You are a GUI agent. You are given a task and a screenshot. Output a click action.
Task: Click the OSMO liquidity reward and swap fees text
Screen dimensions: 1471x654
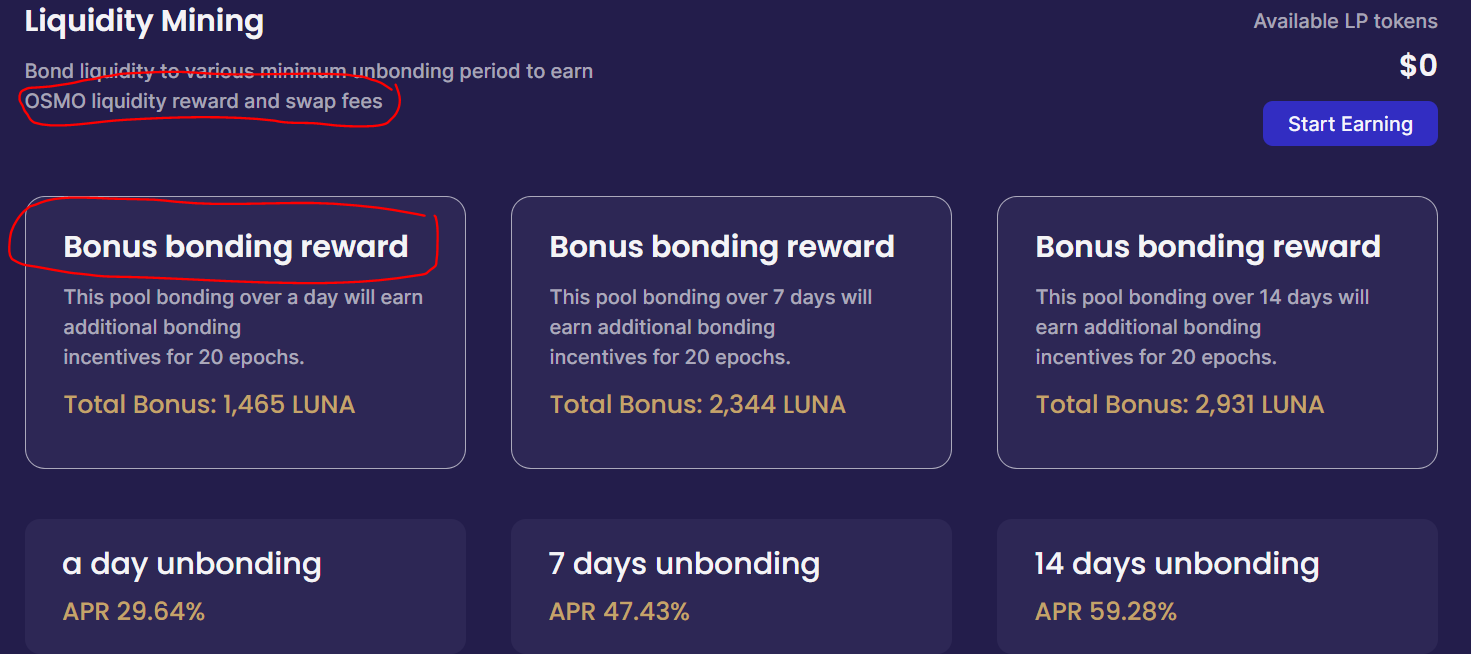click(x=204, y=101)
